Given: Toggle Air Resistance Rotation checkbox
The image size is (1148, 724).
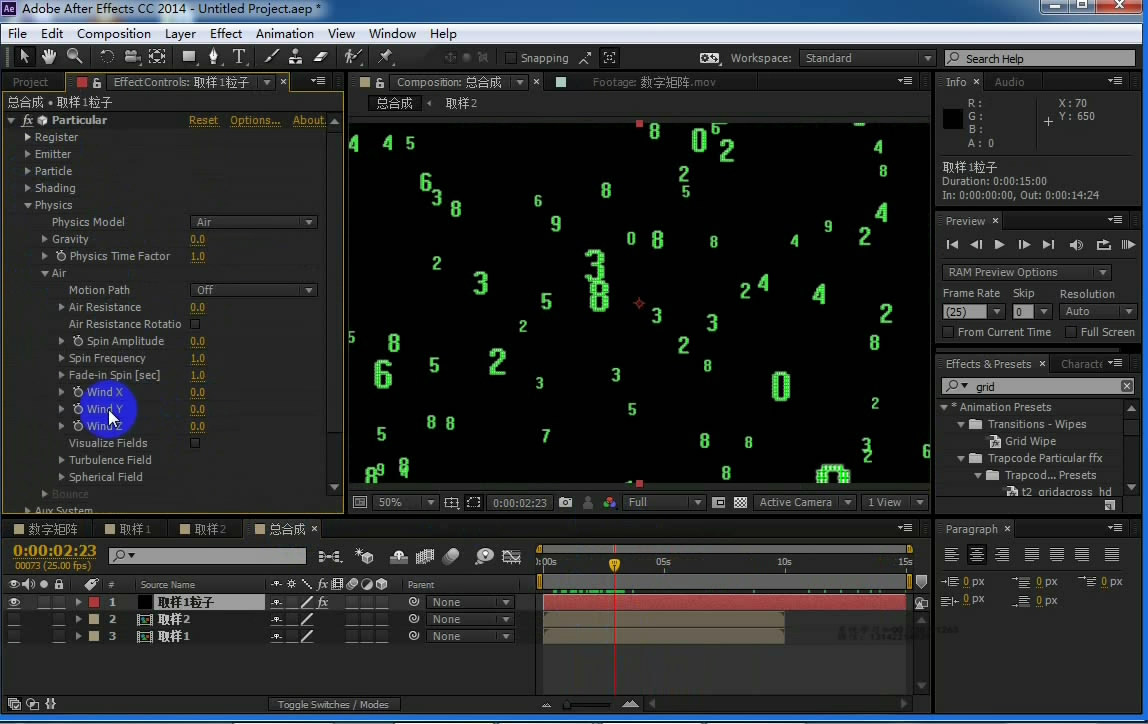Looking at the screenshot, I should tap(195, 324).
